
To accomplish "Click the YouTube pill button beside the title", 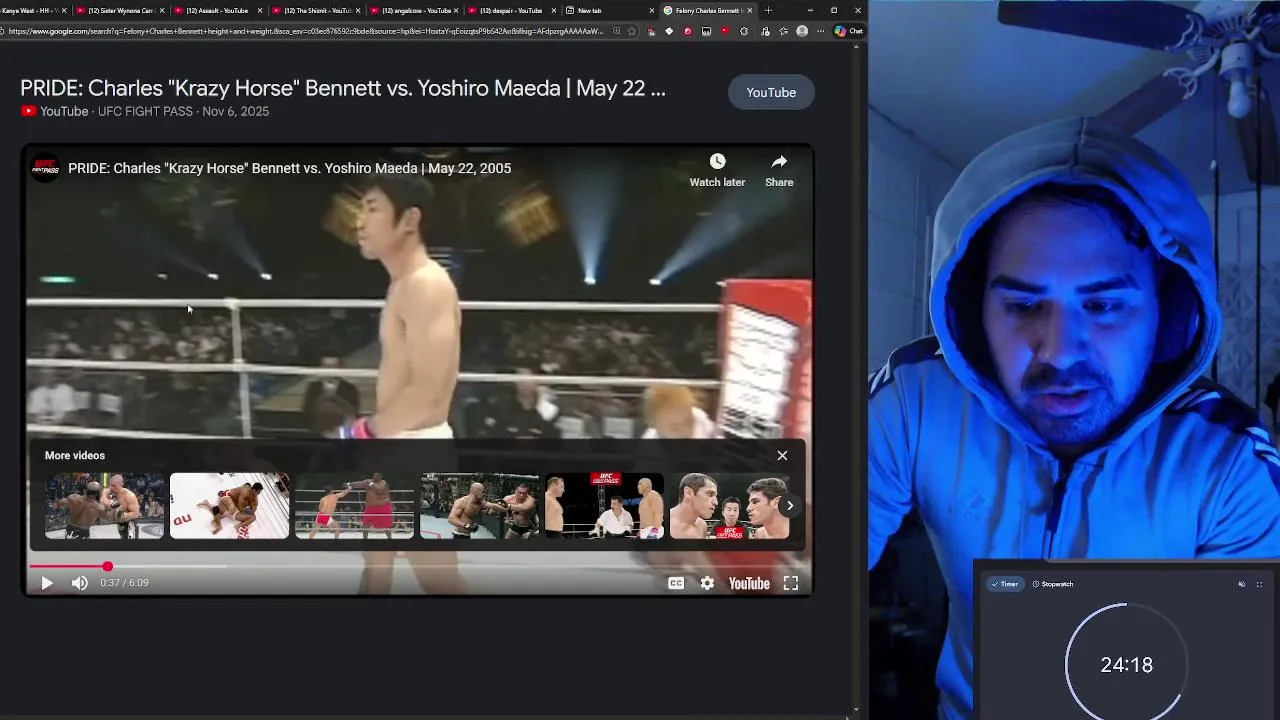I will click(771, 92).
